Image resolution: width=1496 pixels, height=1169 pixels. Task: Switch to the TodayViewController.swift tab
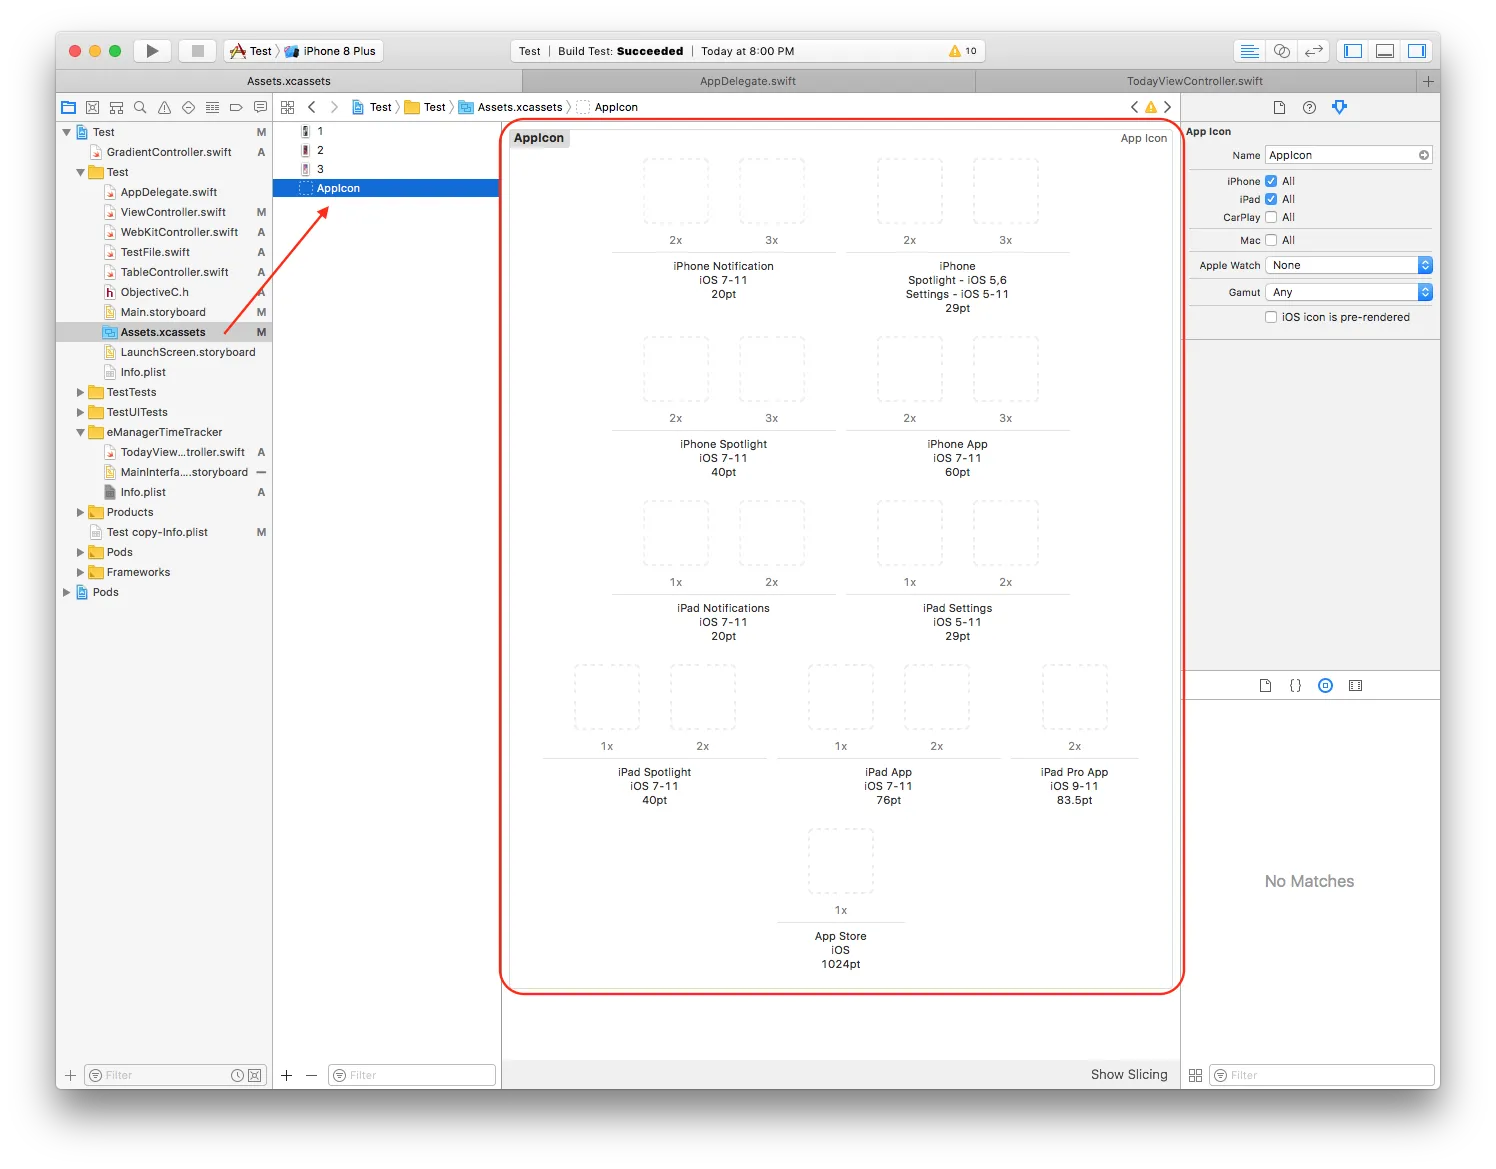click(x=1195, y=81)
